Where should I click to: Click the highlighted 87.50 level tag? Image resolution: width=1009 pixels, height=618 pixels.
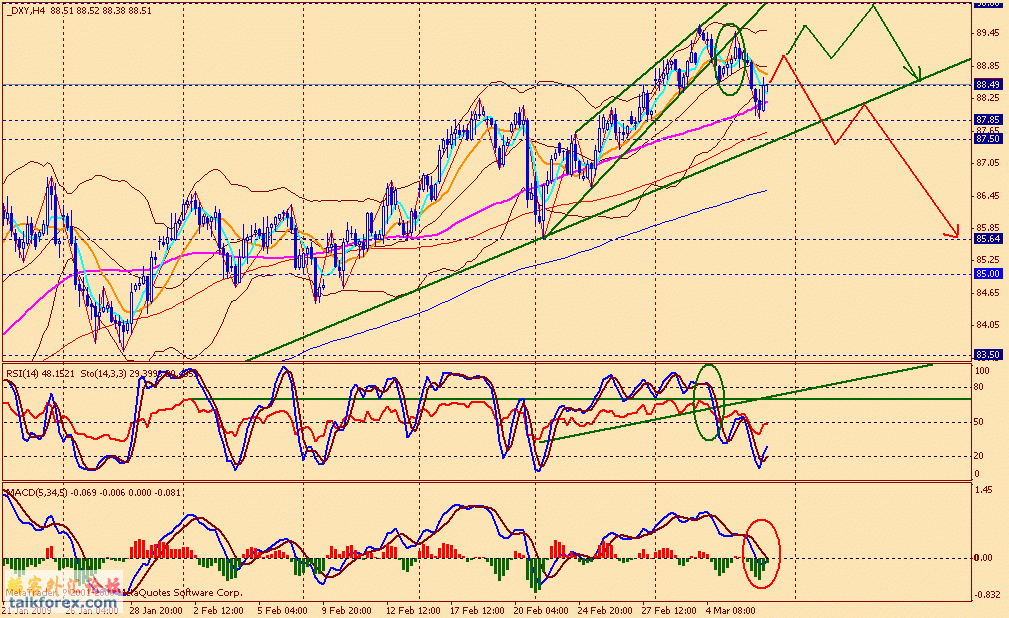988,138
